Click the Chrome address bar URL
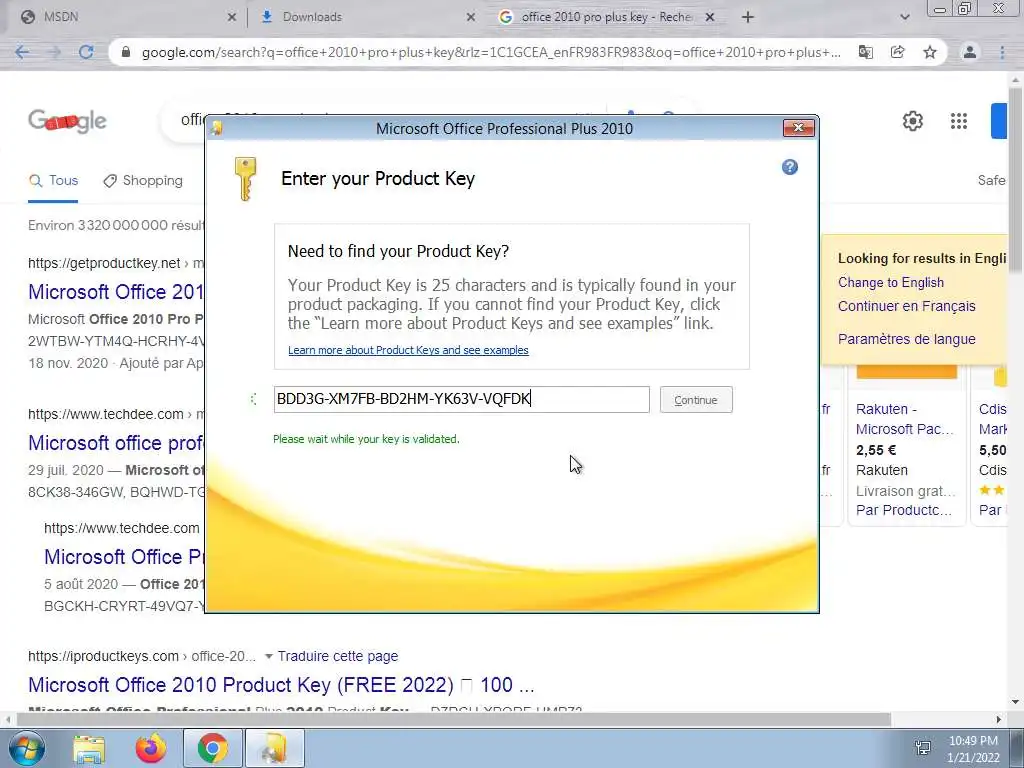Image resolution: width=1024 pixels, height=768 pixels. pos(491,52)
